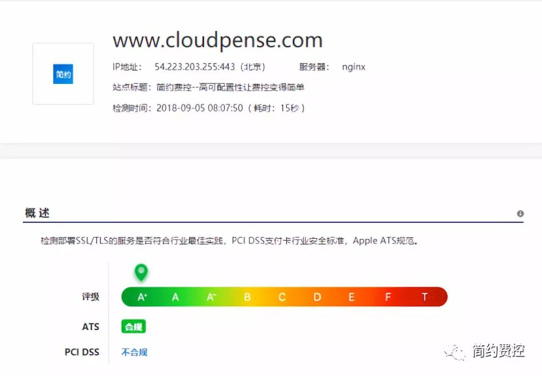Click the ATS row label
The image size is (542, 376).
[x=91, y=327]
